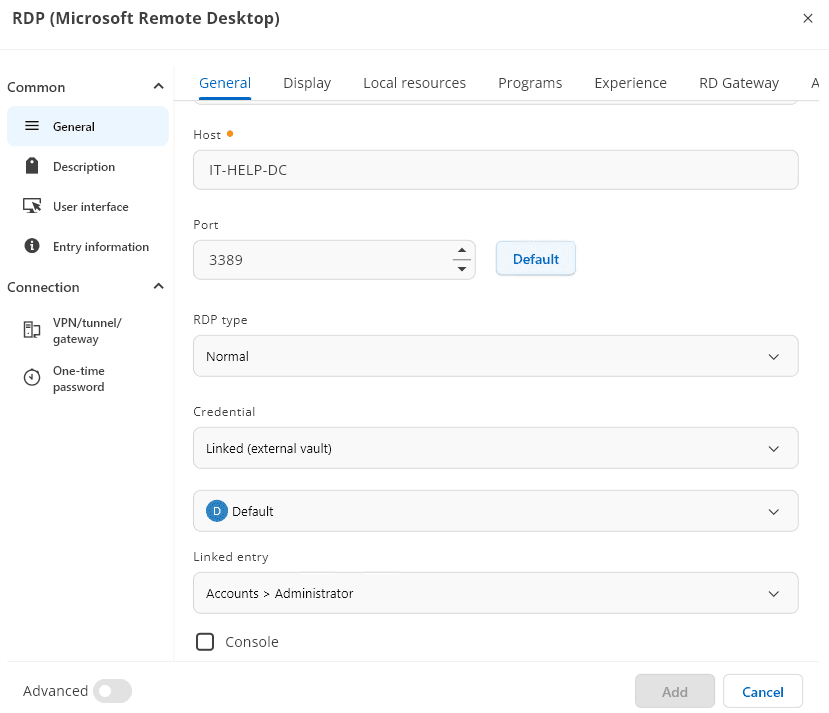Open Entry information from the sidebar
This screenshot has height=713, width=829.
click(x=31, y=246)
